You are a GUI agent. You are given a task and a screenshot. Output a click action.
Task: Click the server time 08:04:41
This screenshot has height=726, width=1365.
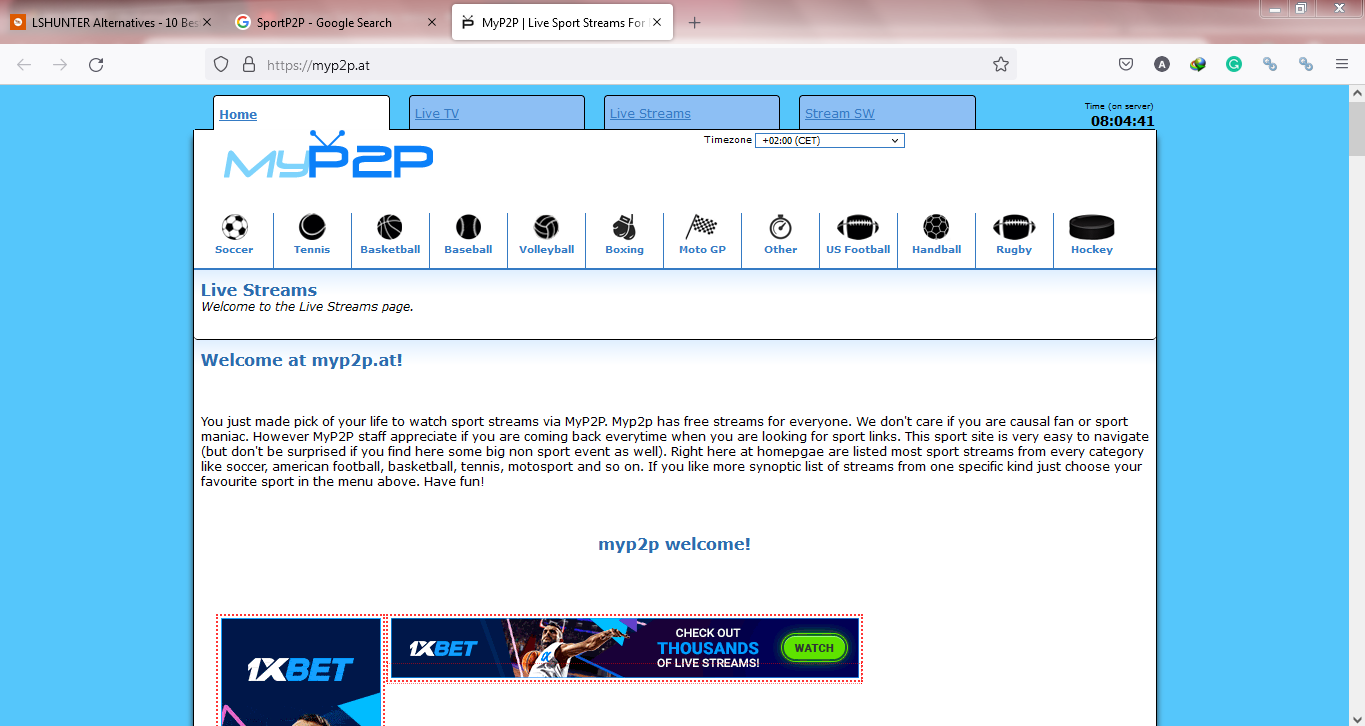coord(1122,121)
